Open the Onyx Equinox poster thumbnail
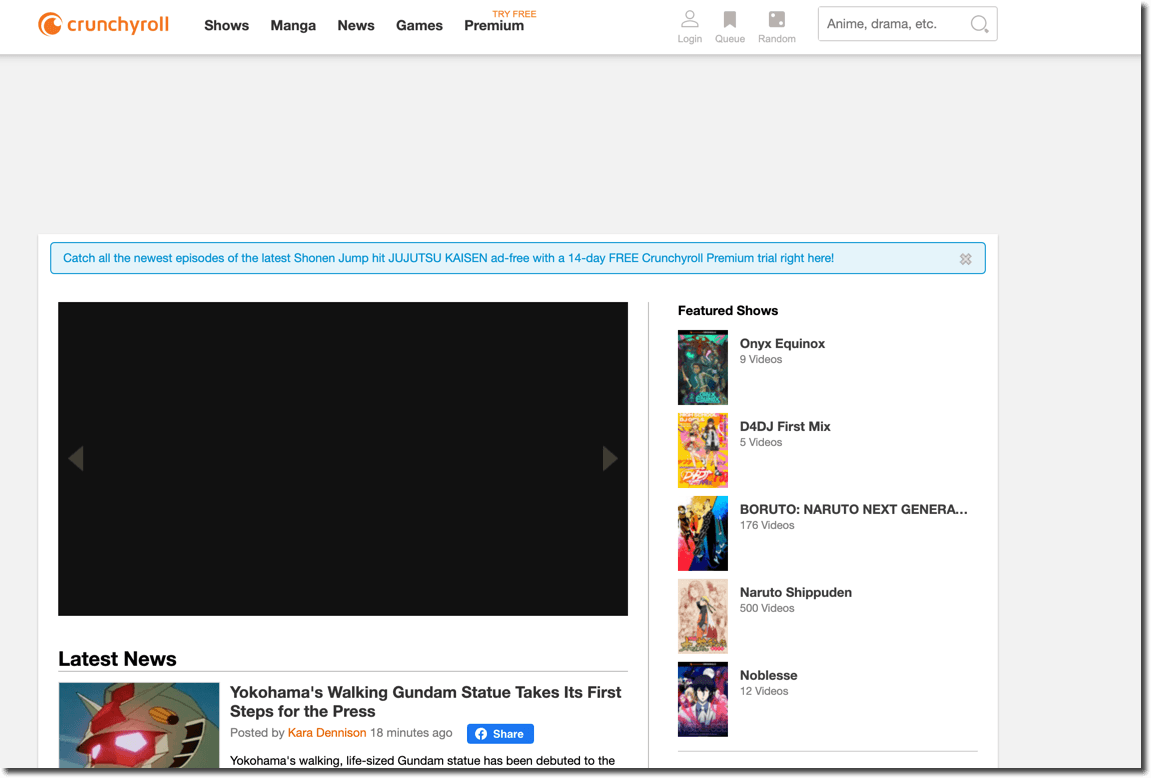Viewport: 1151px width, 778px height. (702, 368)
